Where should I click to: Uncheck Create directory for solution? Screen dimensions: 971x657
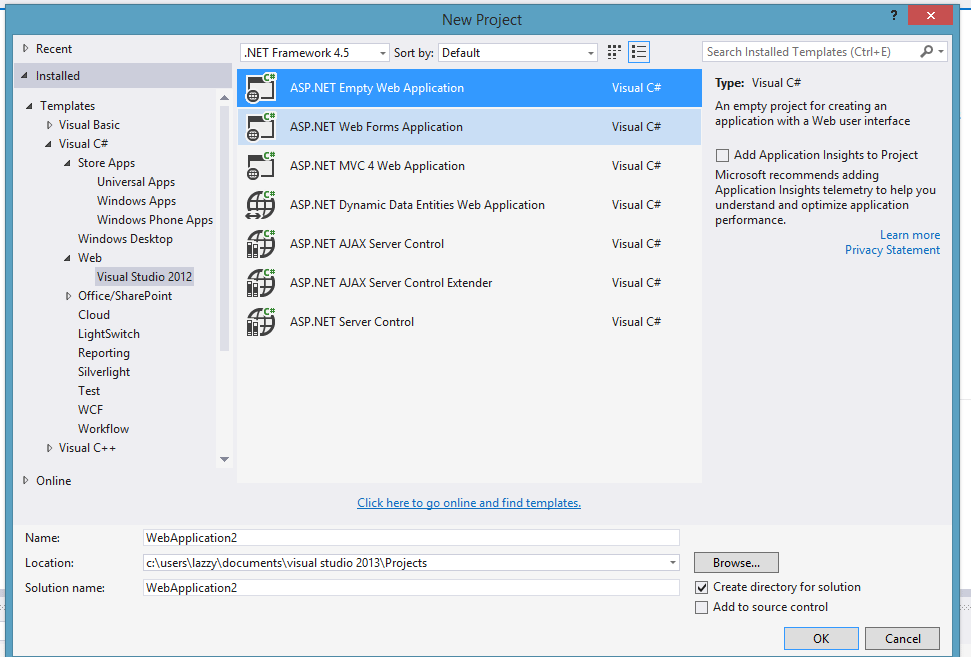click(701, 588)
